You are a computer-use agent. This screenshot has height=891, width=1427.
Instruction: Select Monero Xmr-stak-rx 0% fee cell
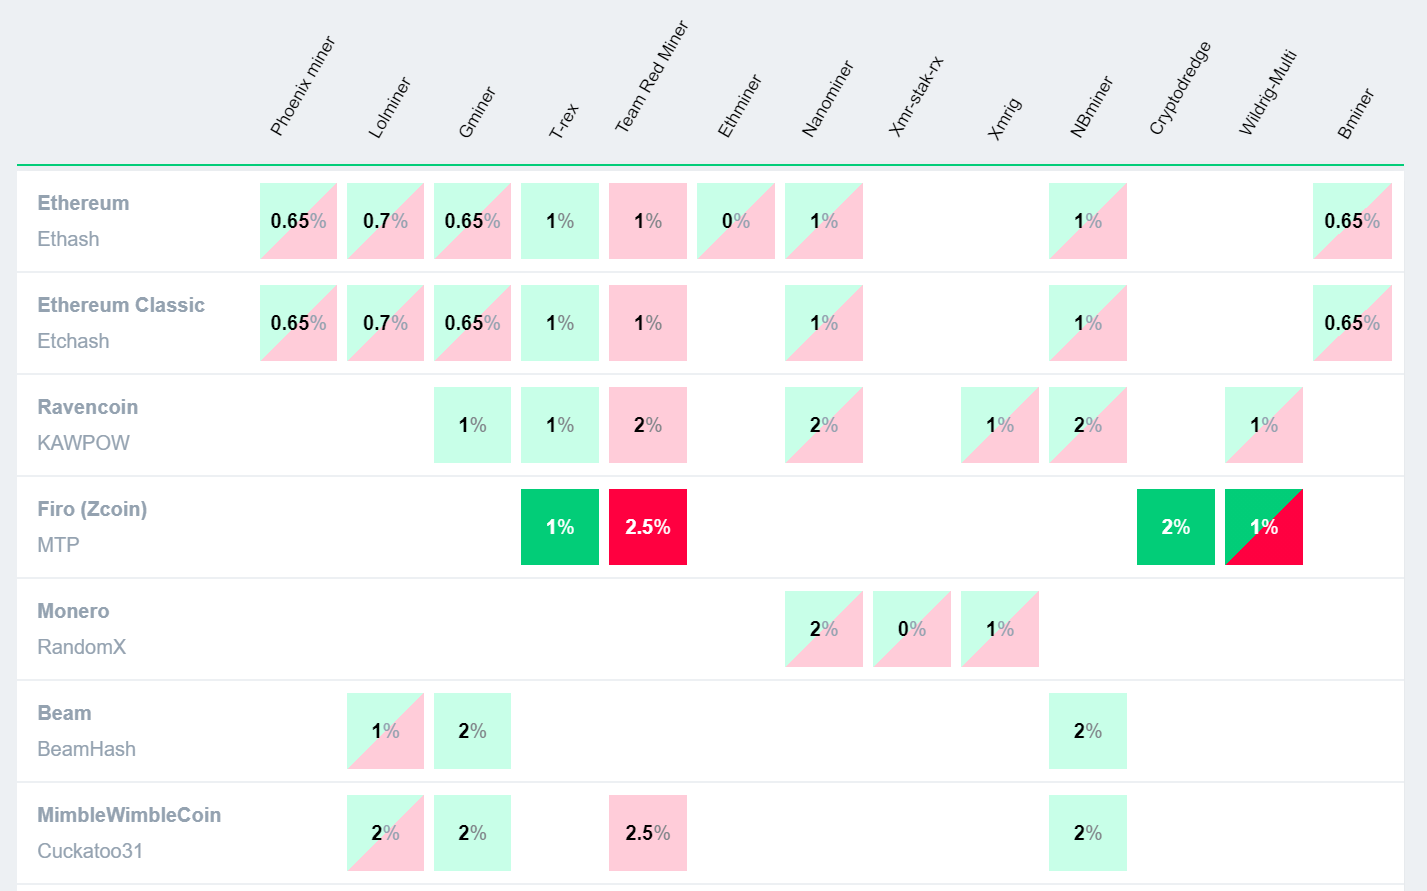click(912, 629)
